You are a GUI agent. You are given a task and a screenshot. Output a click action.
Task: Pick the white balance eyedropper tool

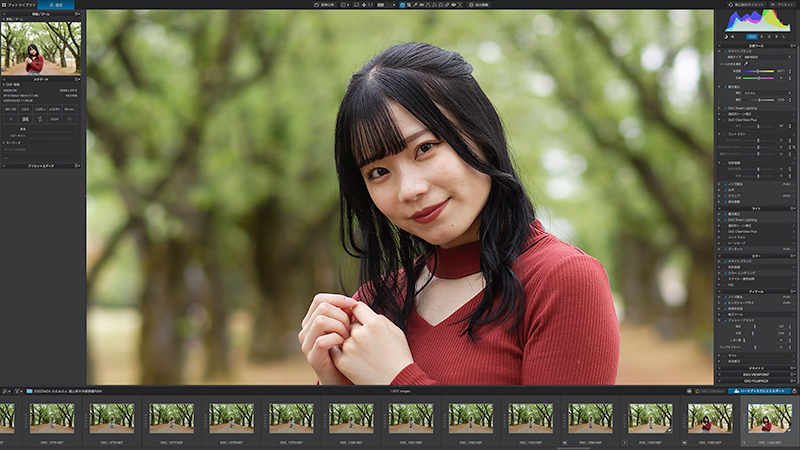[x=746, y=64]
